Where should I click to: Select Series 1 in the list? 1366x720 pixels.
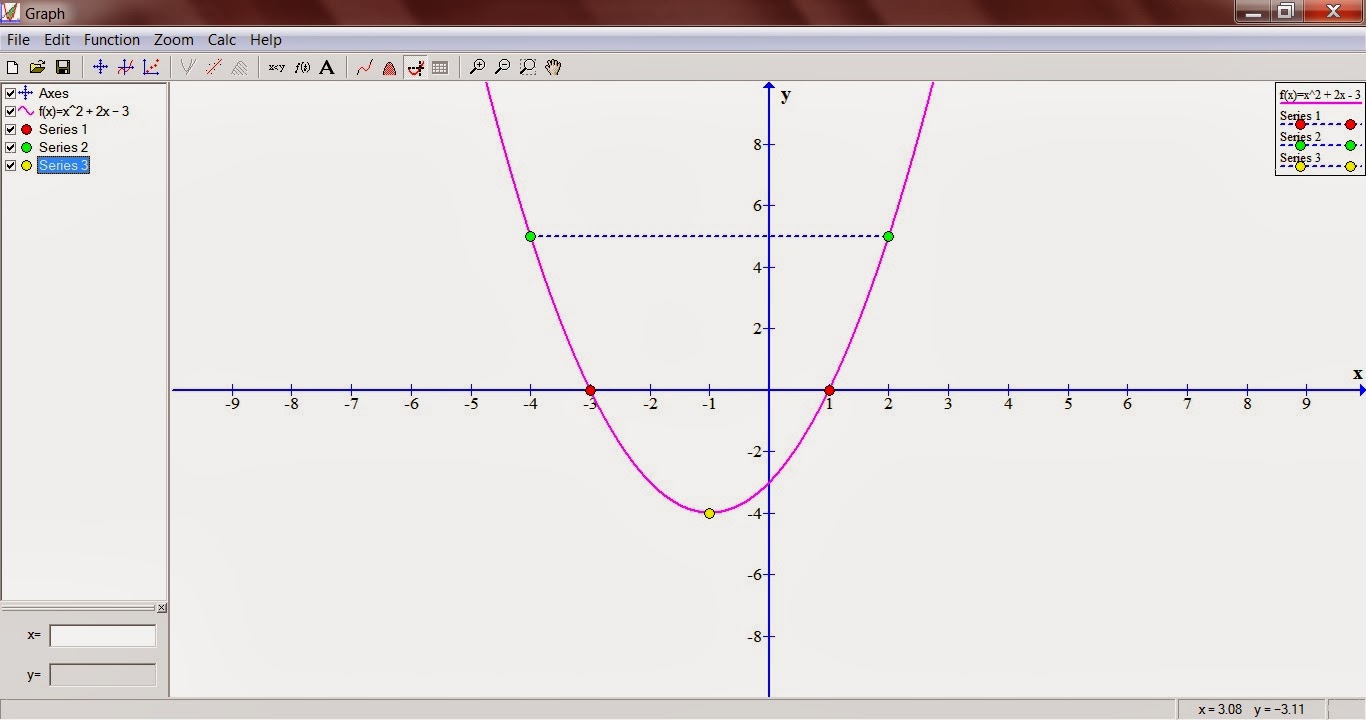[x=63, y=129]
